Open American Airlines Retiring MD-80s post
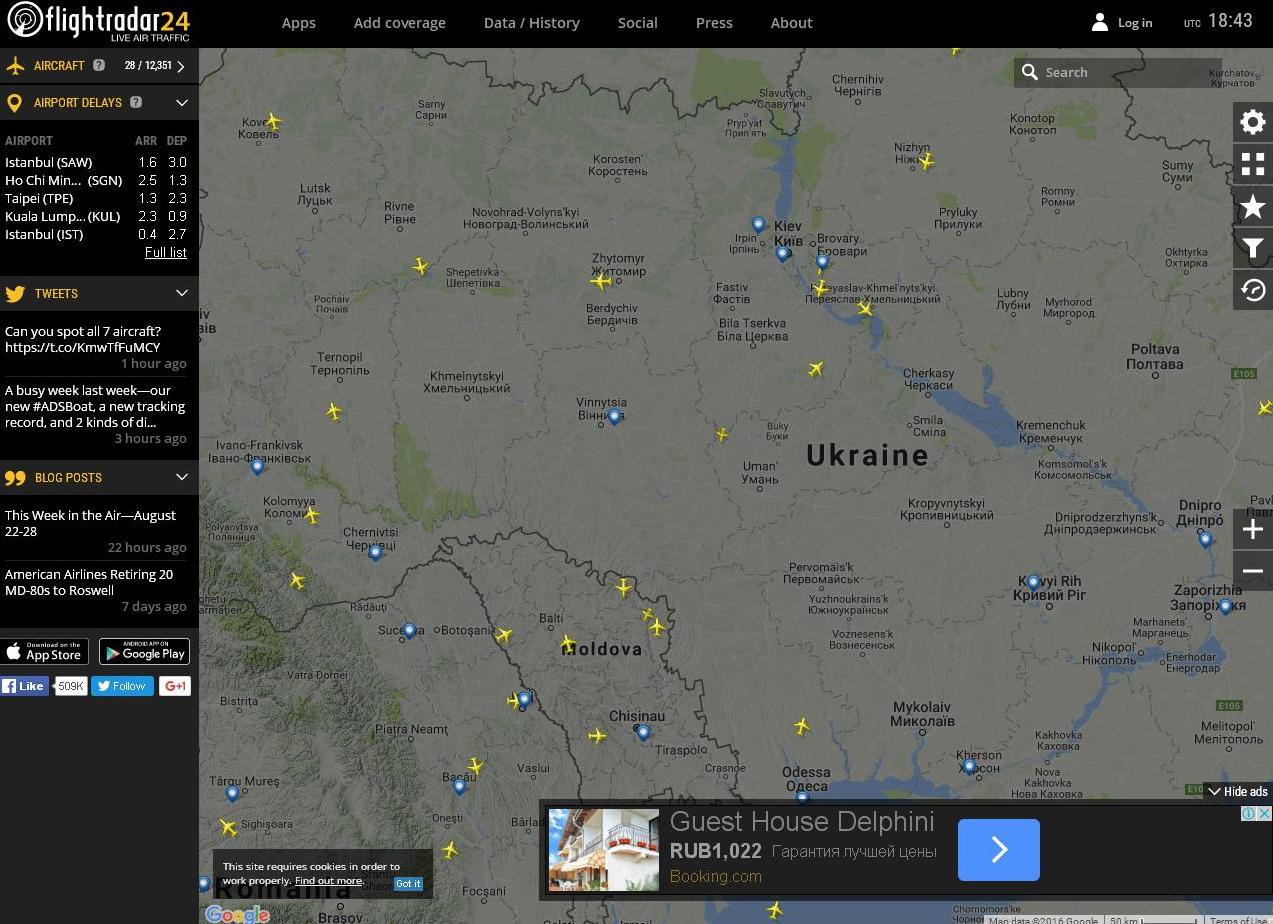The height and width of the screenshot is (924, 1273). tap(88, 582)
